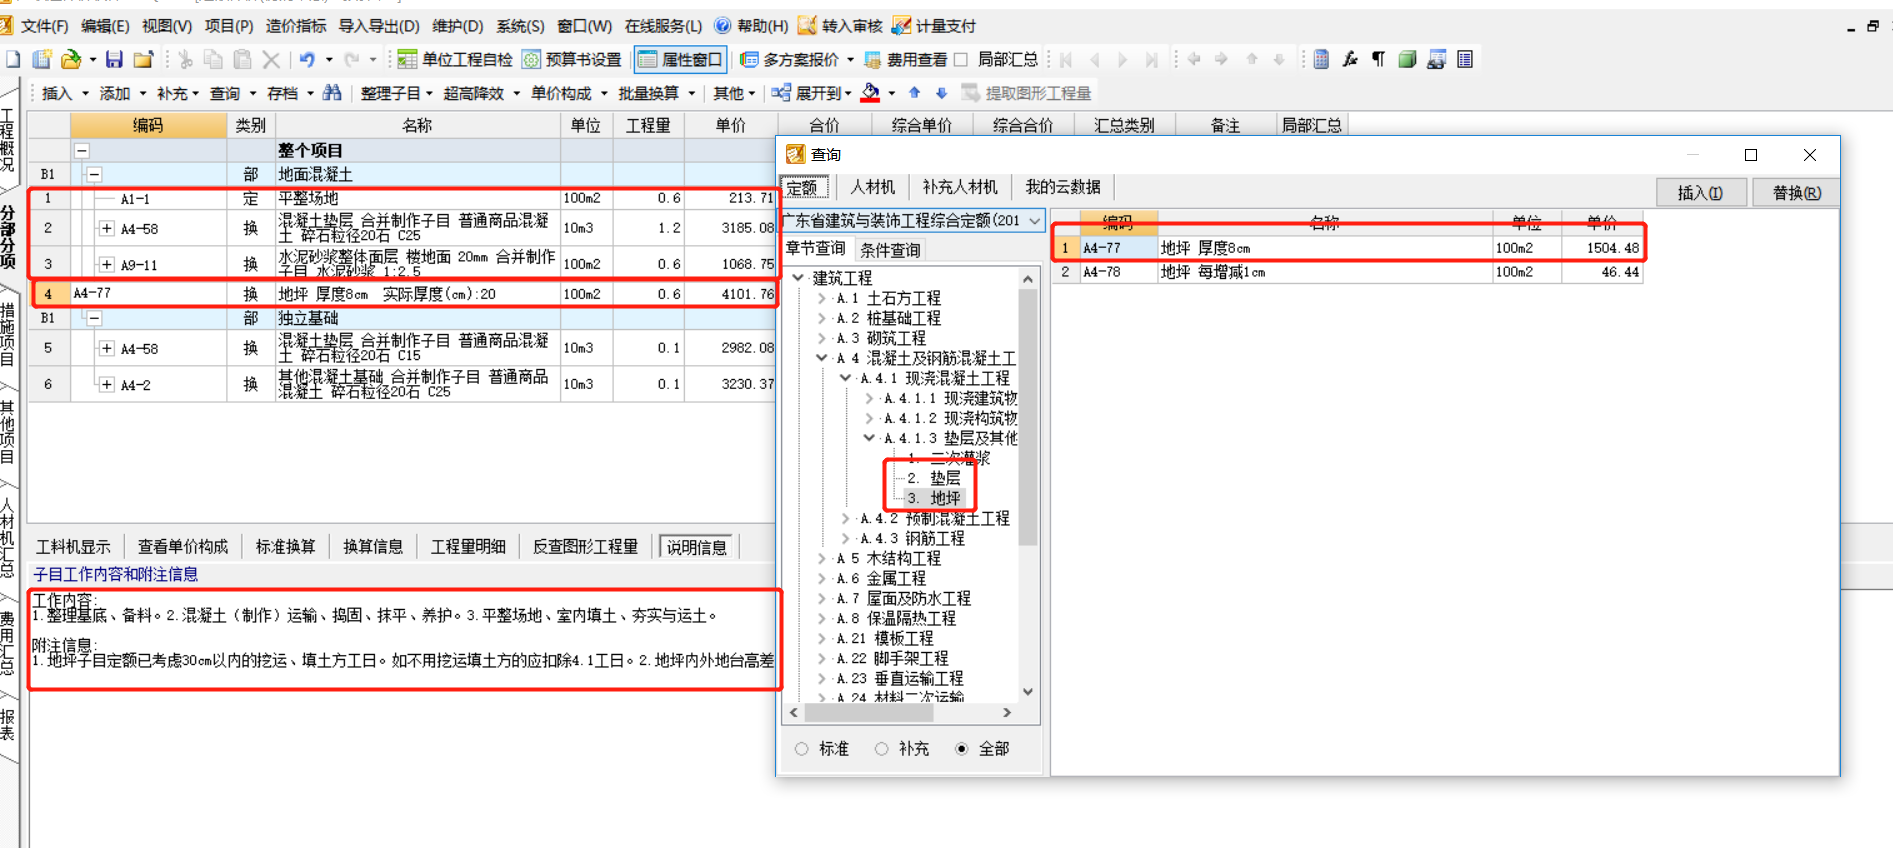Screen dimensions: 1893x848
Task: Expand A.1 土石方工程 tree node
Action: 822,298
